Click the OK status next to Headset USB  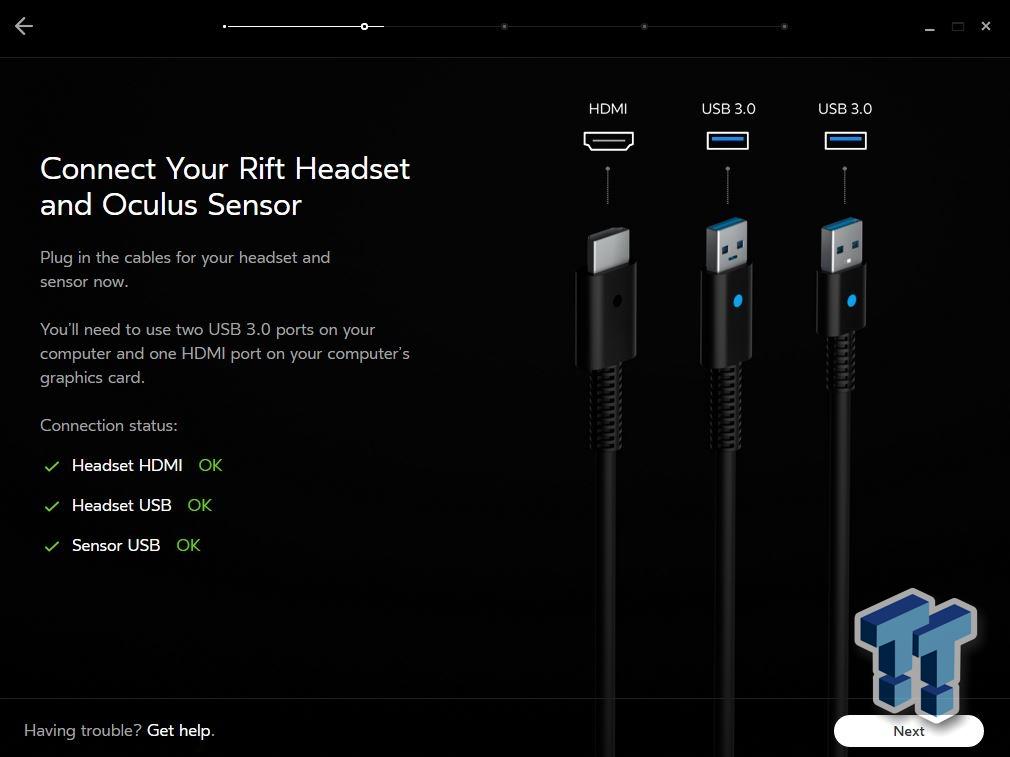point(199,505)
